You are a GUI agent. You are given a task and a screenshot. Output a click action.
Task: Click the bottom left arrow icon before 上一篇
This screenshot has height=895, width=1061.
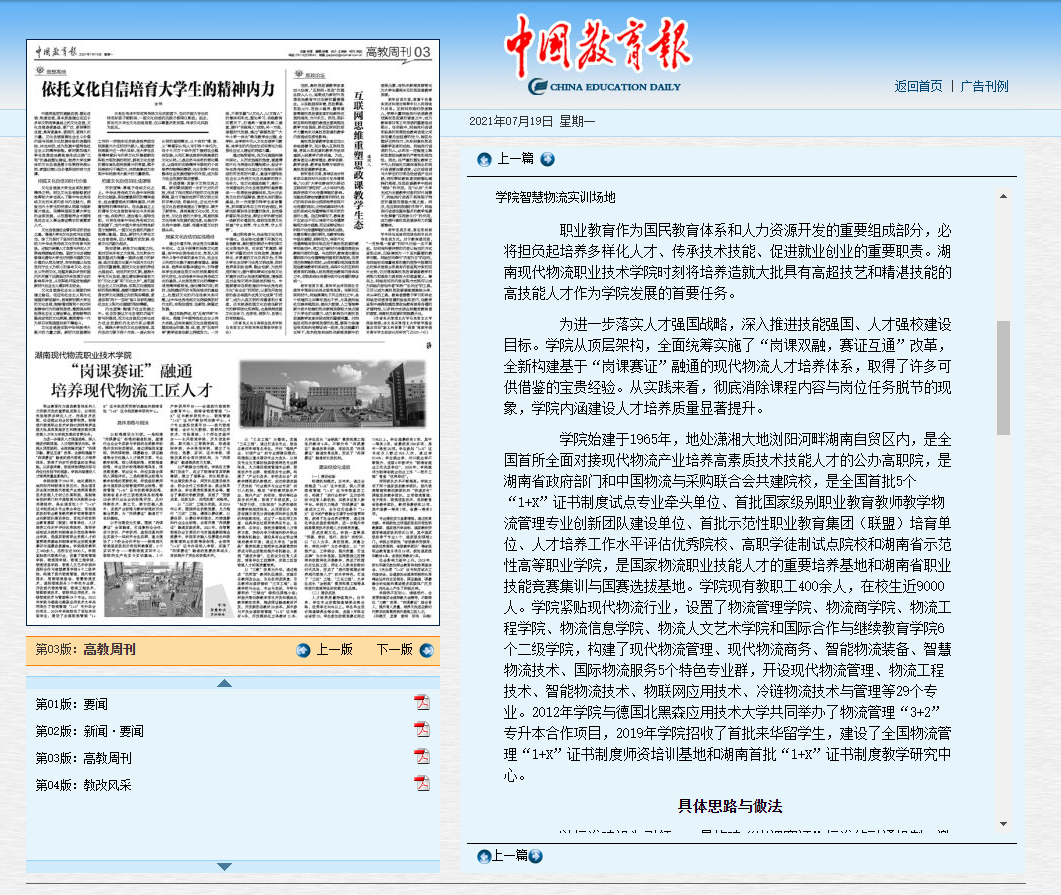point(484,856)
